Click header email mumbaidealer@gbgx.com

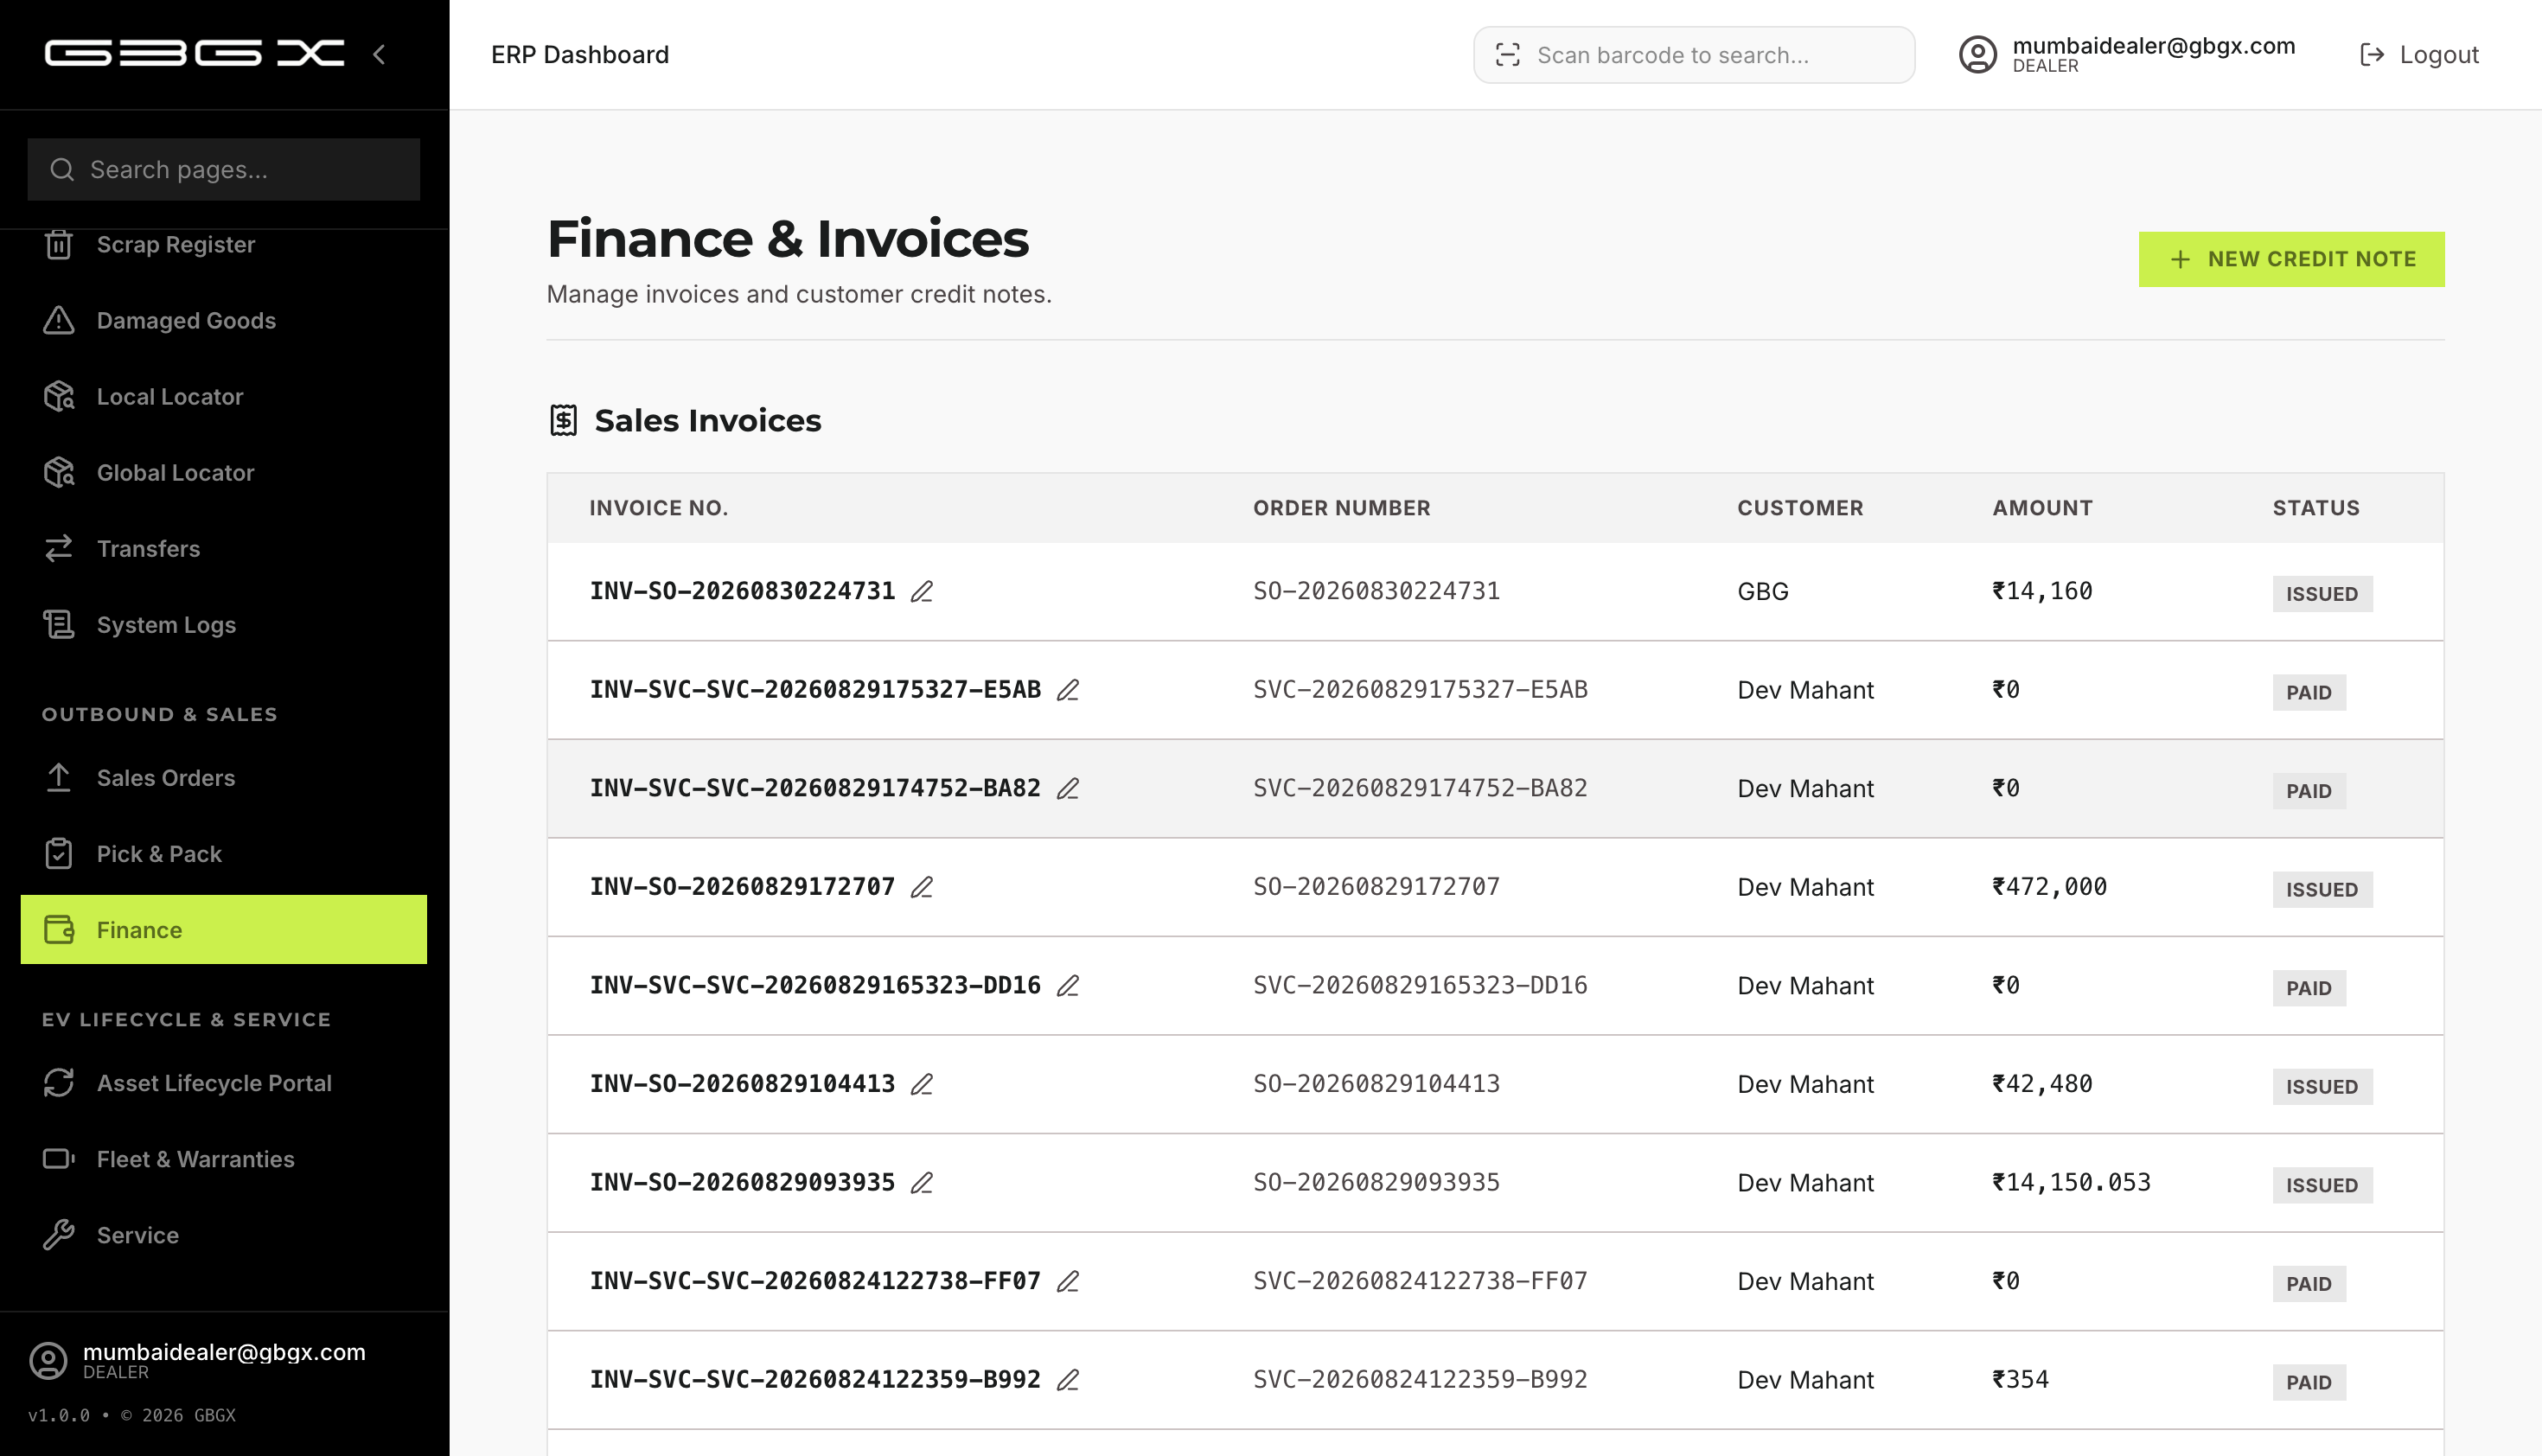click(2154, 46)
